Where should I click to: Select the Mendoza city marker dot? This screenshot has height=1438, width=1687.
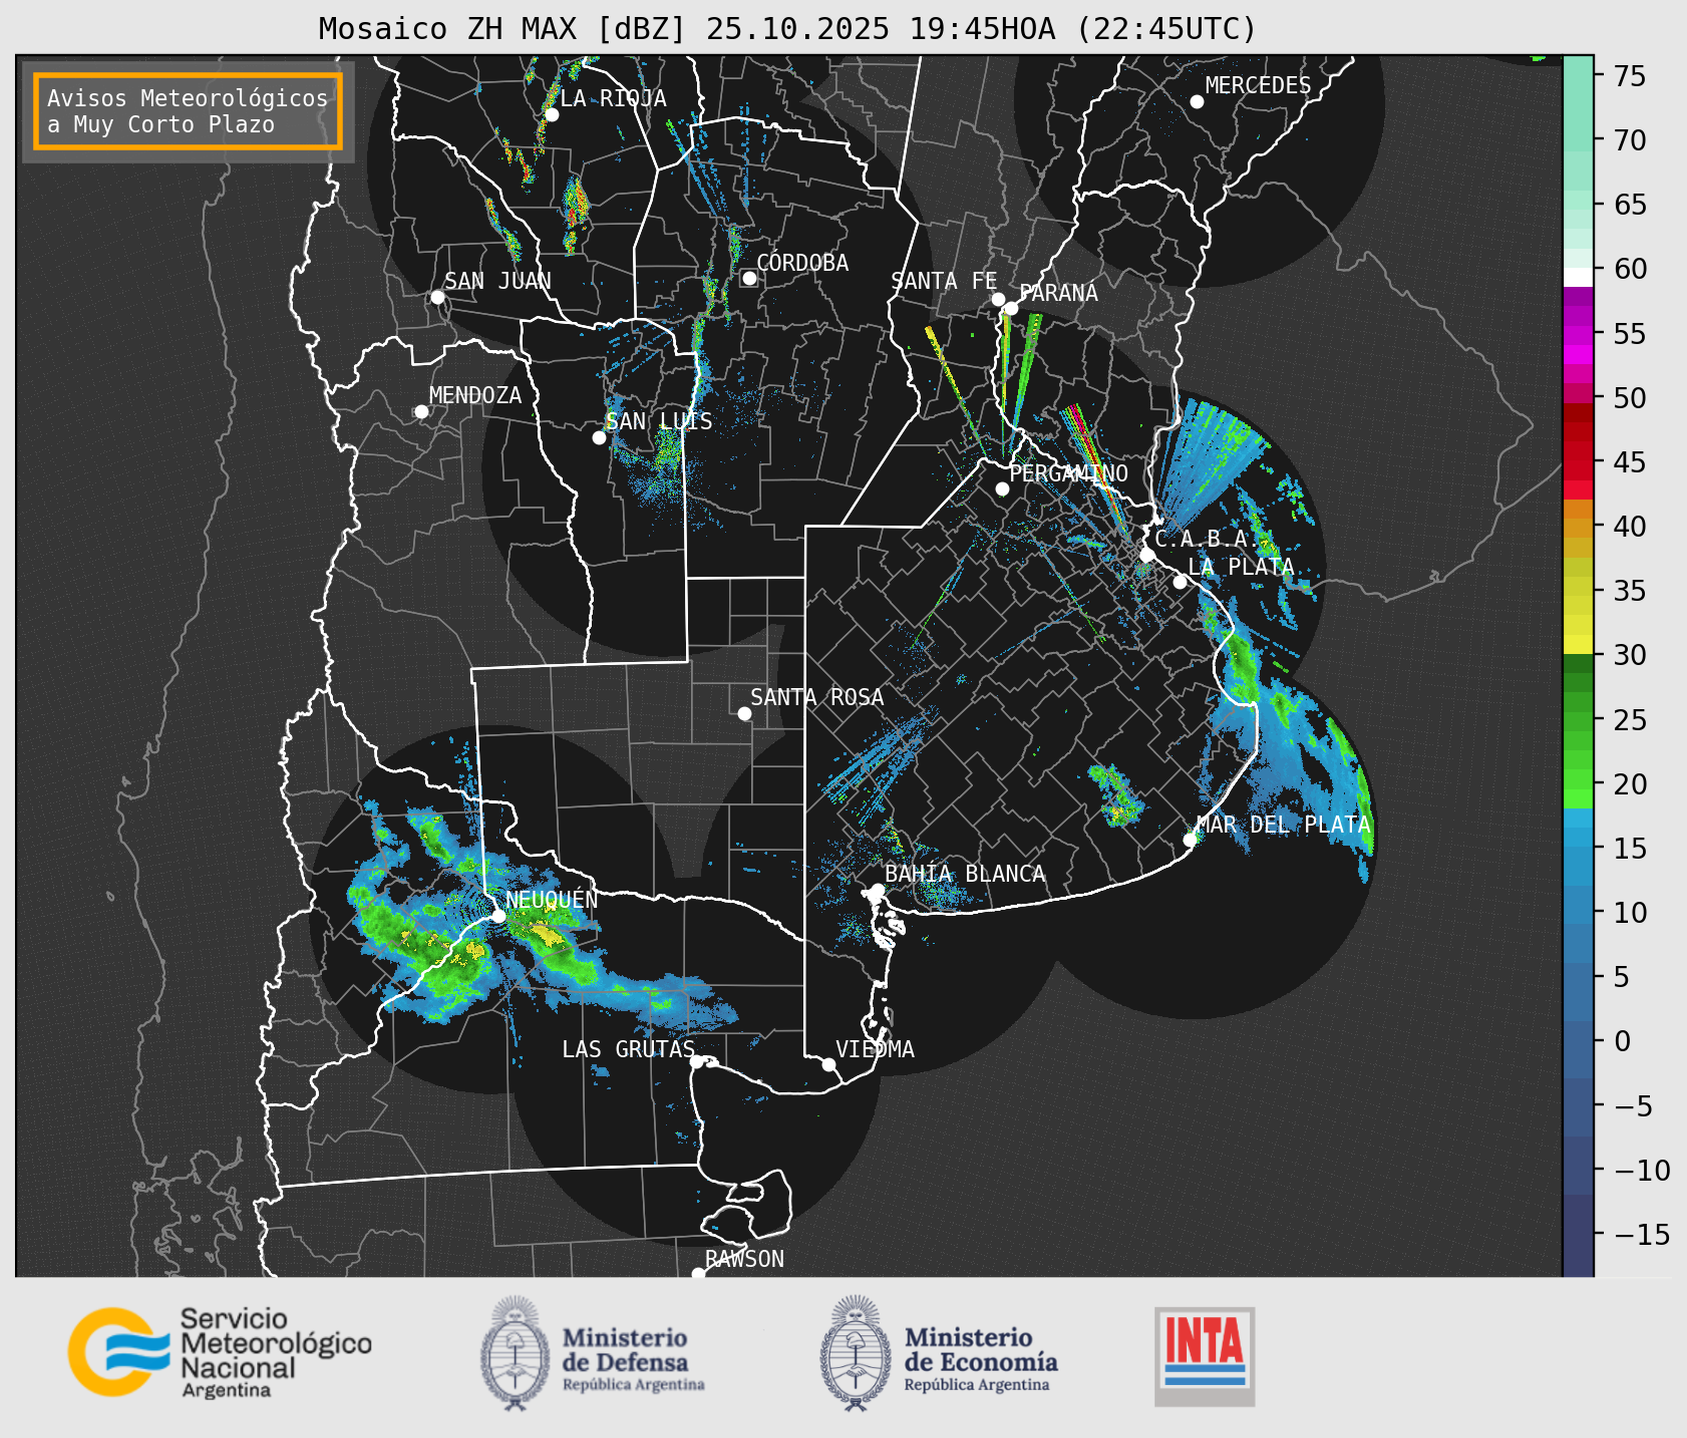pos(421,412)
